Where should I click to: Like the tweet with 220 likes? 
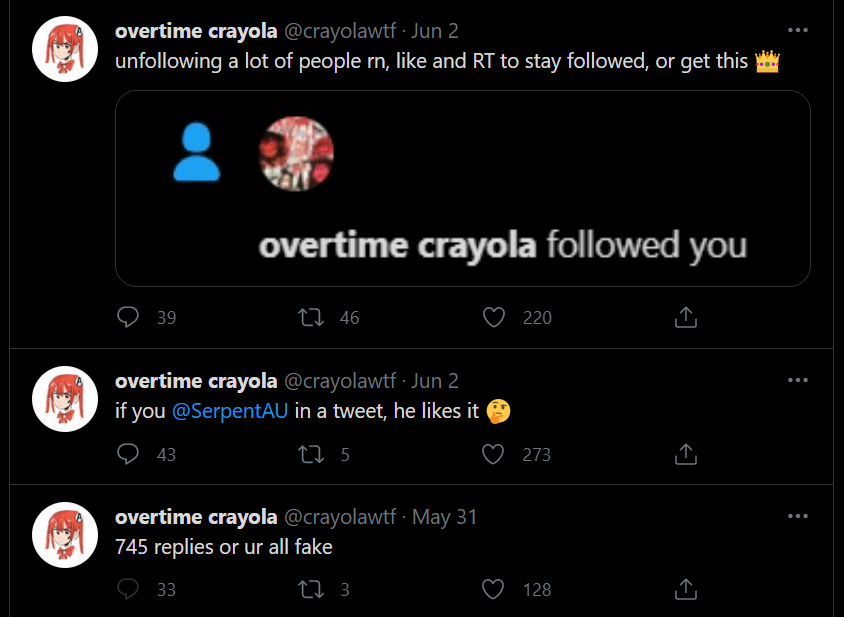pyautogui.click(x=494, y=317)
